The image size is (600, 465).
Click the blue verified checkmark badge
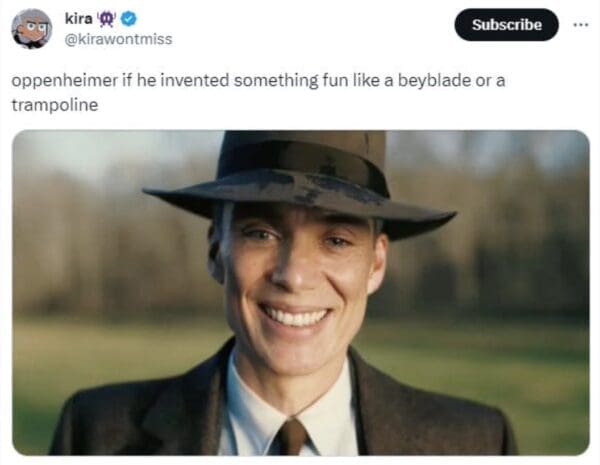click(x=129, y=19)
